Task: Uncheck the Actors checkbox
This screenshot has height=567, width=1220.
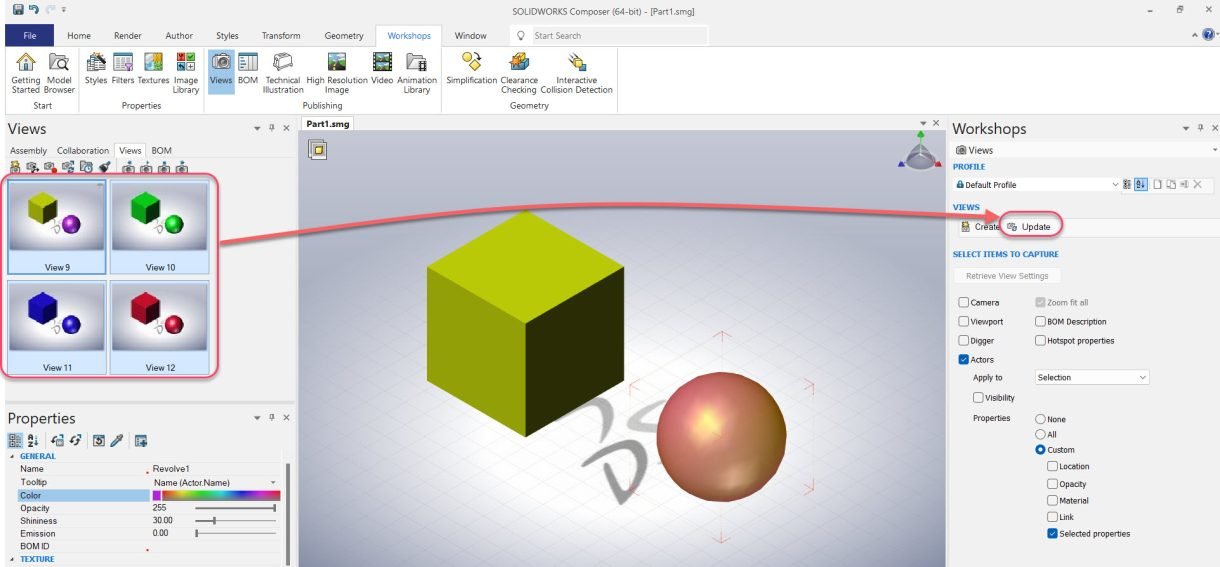Action: (x=964, y=359)
